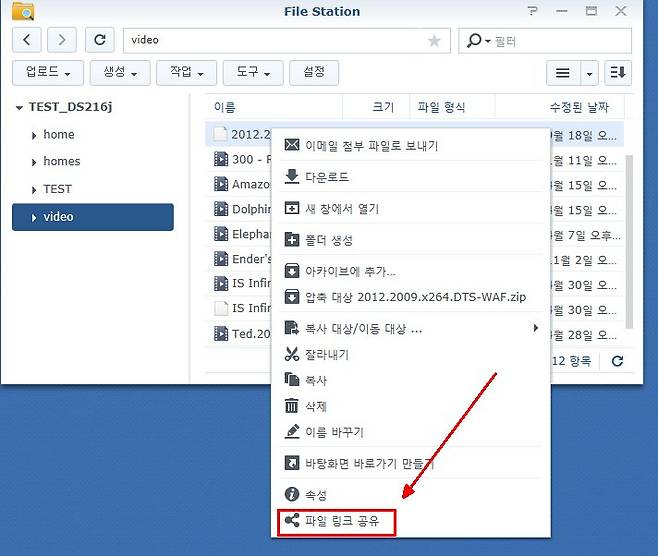Refresh list with bottom status refresh icon
658x556 pixels.
point(617,361)
